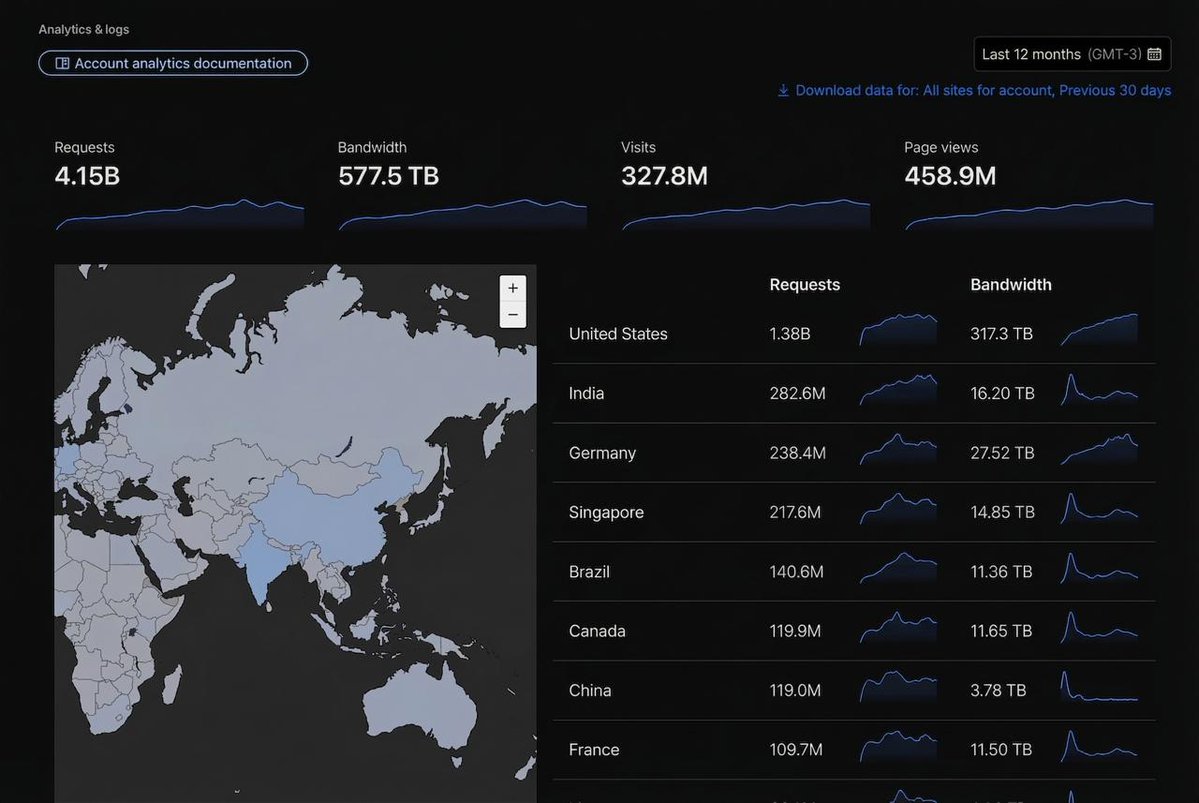Open Account analytics documentation link
This screenshot has width=1199, height=803.
tap(173, 63)
